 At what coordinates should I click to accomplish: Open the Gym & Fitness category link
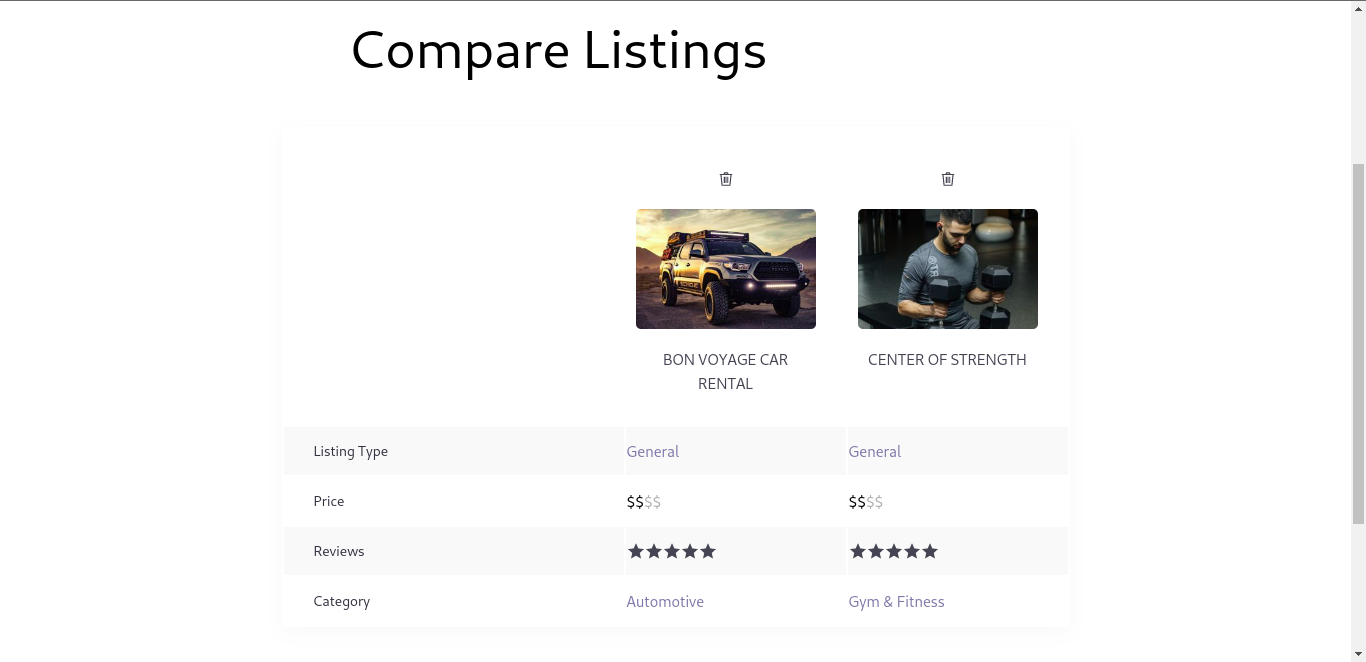[897, 602]
